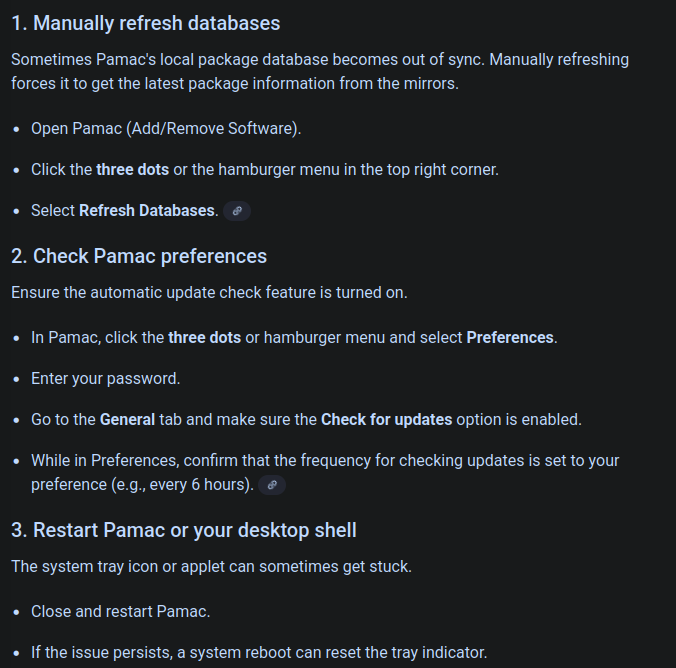Click 'three dots' in the 'In Pamac' bullet
Image resolution: width=676 pixels, height=668 pixels.
pos(204,338)
